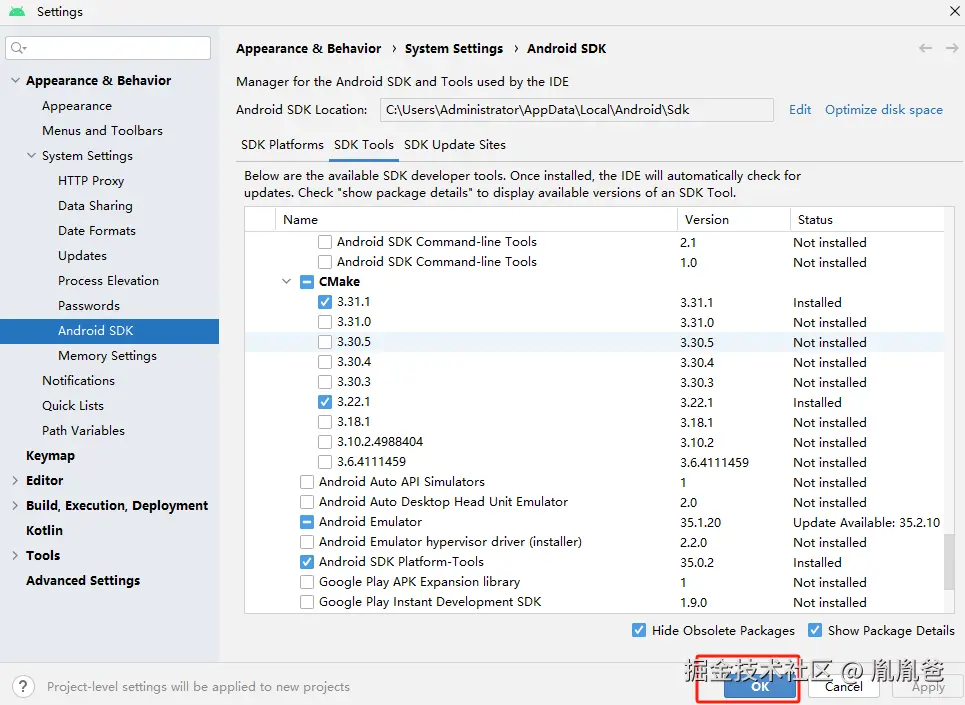Uncheck CMake 3.22.1 checkbox

pos(325,402)
